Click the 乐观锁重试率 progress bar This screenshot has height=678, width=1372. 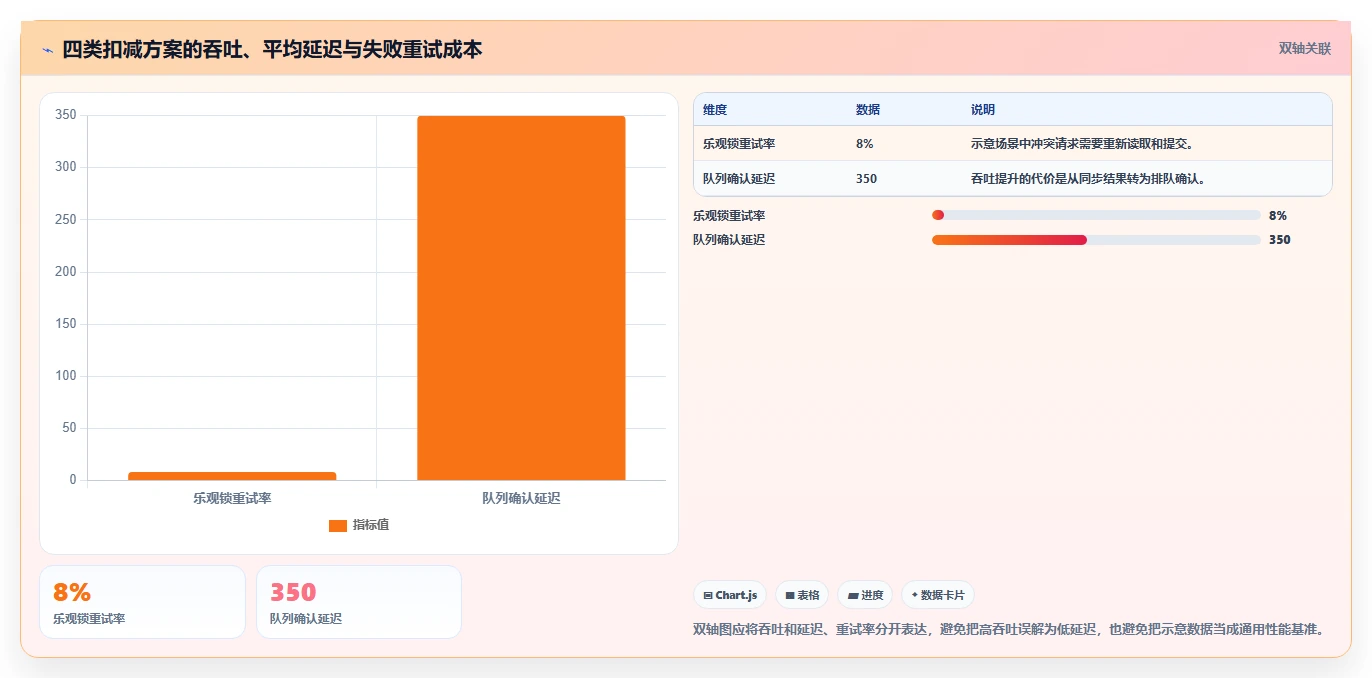point(1096,215)
